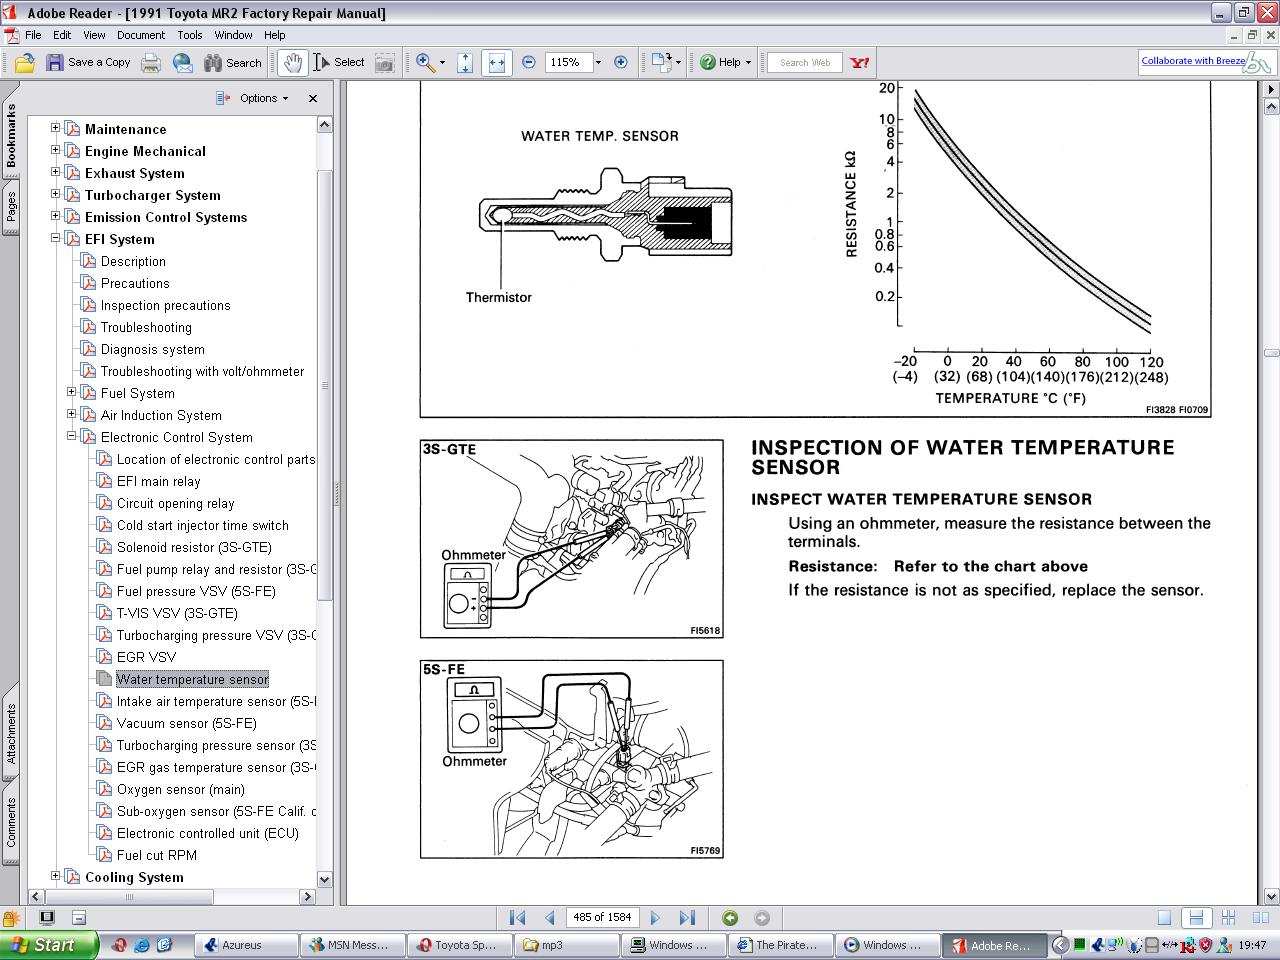
Task: Click the Save a Copy button
Action: (x=88, y=63)
